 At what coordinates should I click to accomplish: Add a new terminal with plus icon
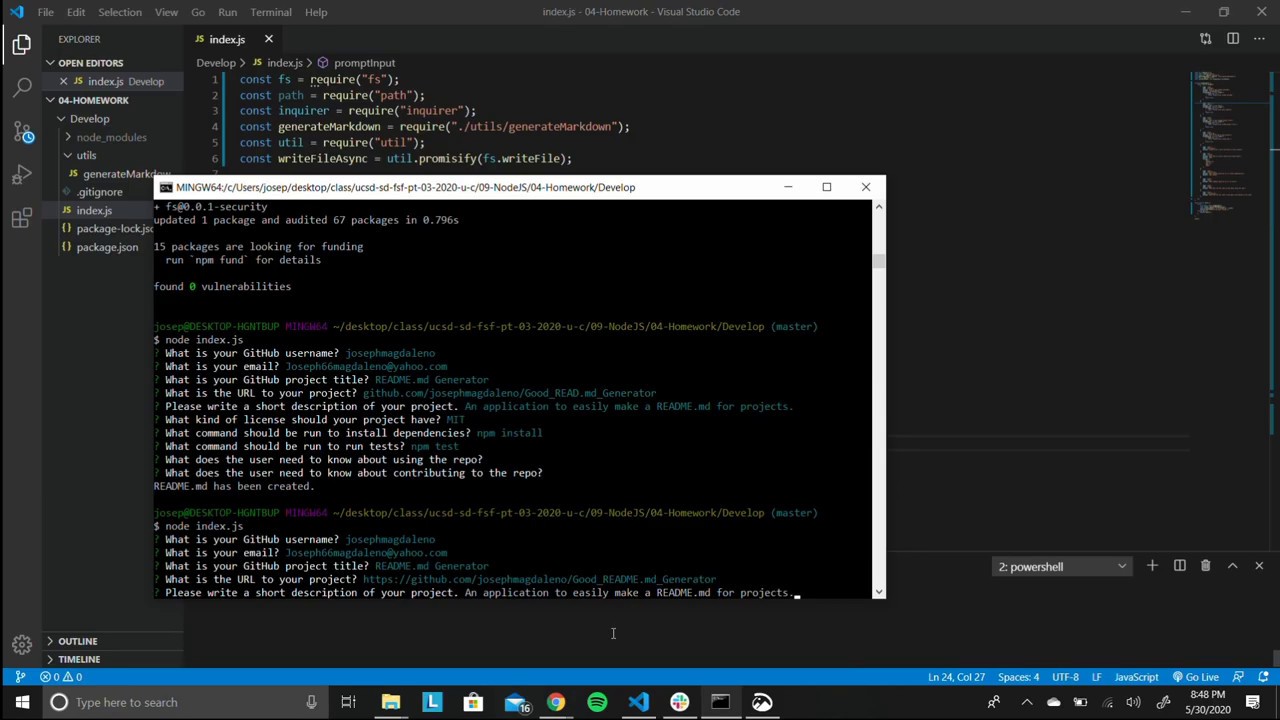1152,566
